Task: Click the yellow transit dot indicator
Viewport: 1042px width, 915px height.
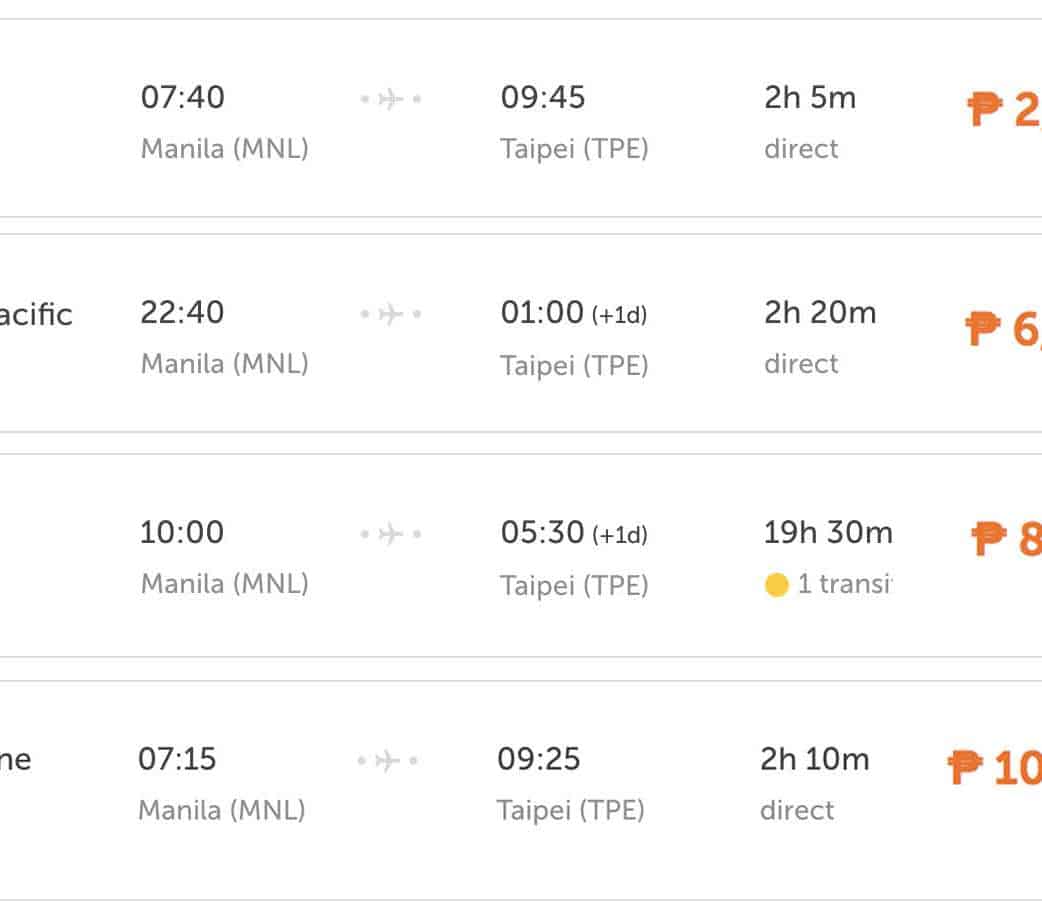Action: coord(776,585)
